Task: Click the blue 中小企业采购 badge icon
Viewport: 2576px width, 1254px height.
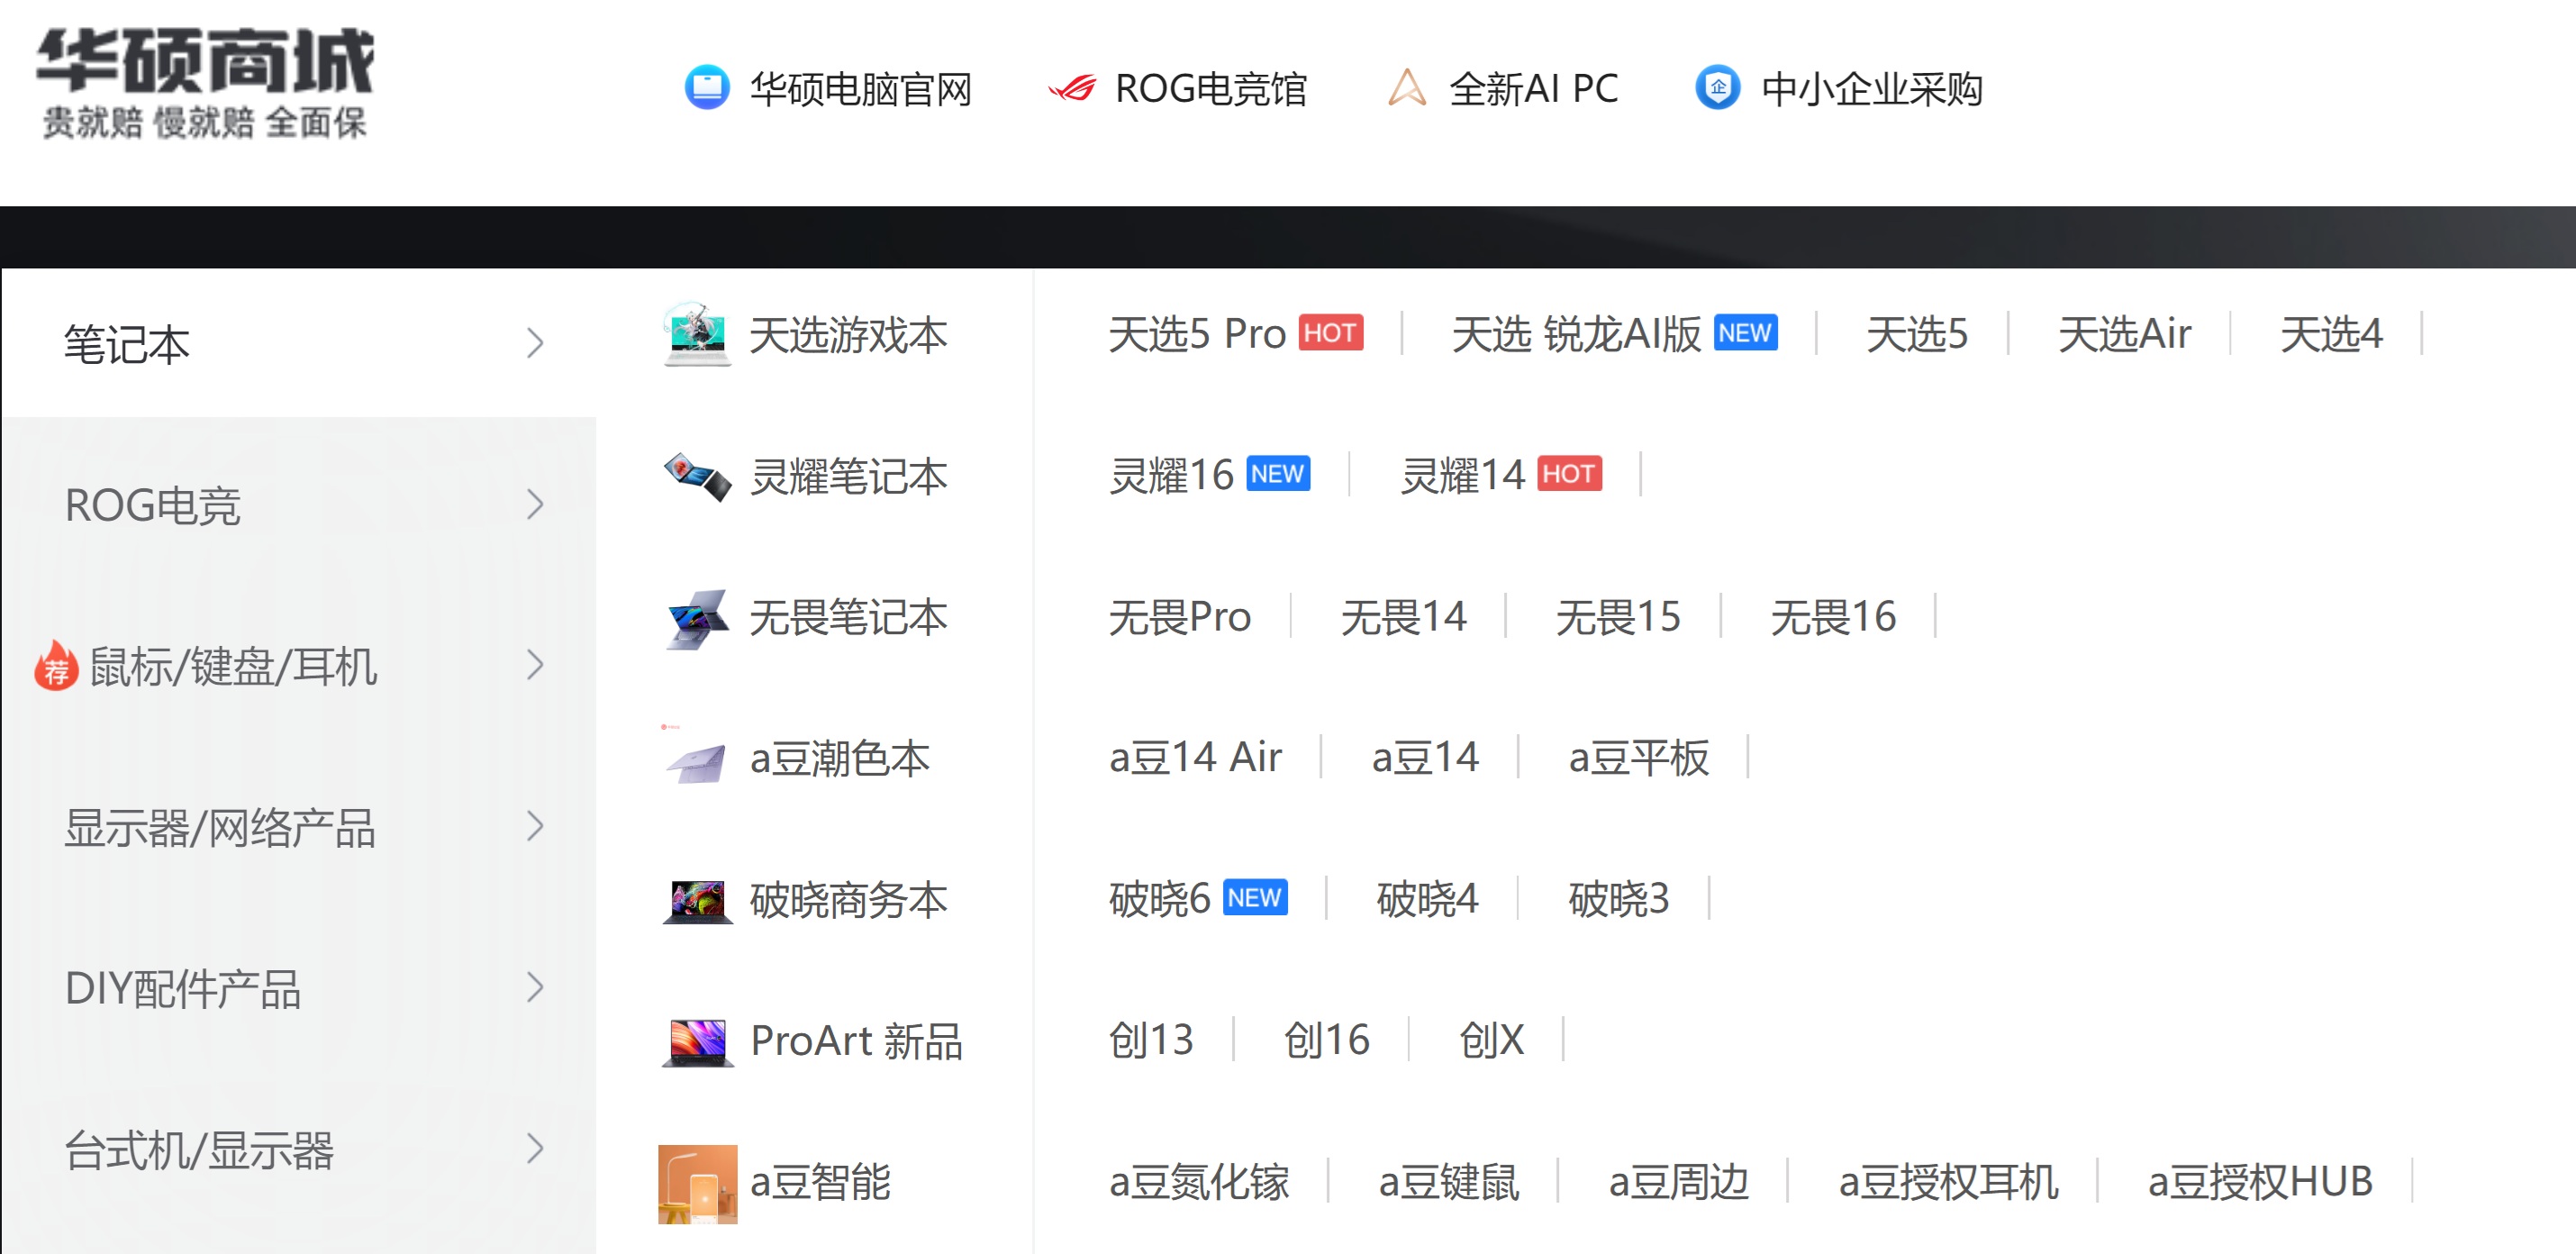Action: [1717, 88]
